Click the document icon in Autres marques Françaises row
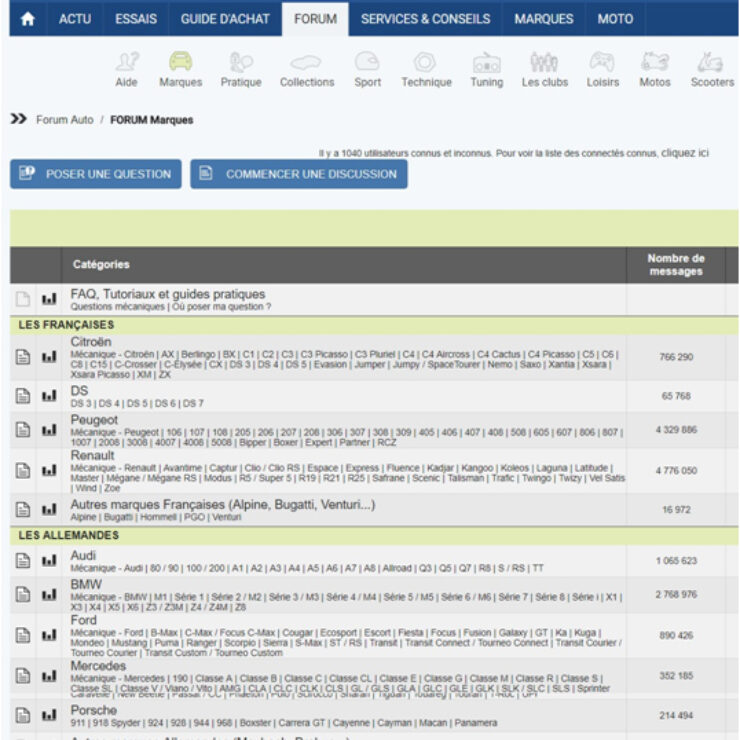Screen dimensions: 740x740 click(x=23, y=510)
